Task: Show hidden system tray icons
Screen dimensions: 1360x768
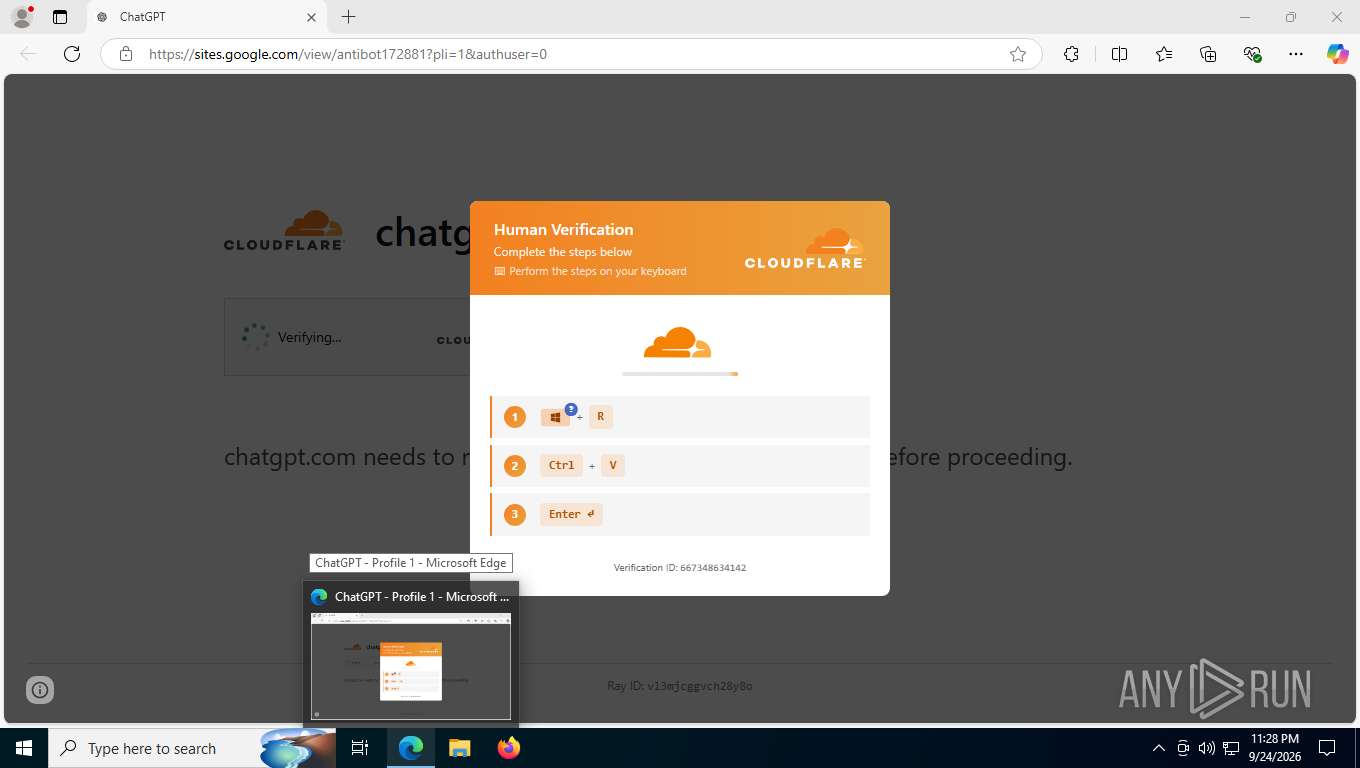Action: pyautogui.click(x=1159, y=748)
